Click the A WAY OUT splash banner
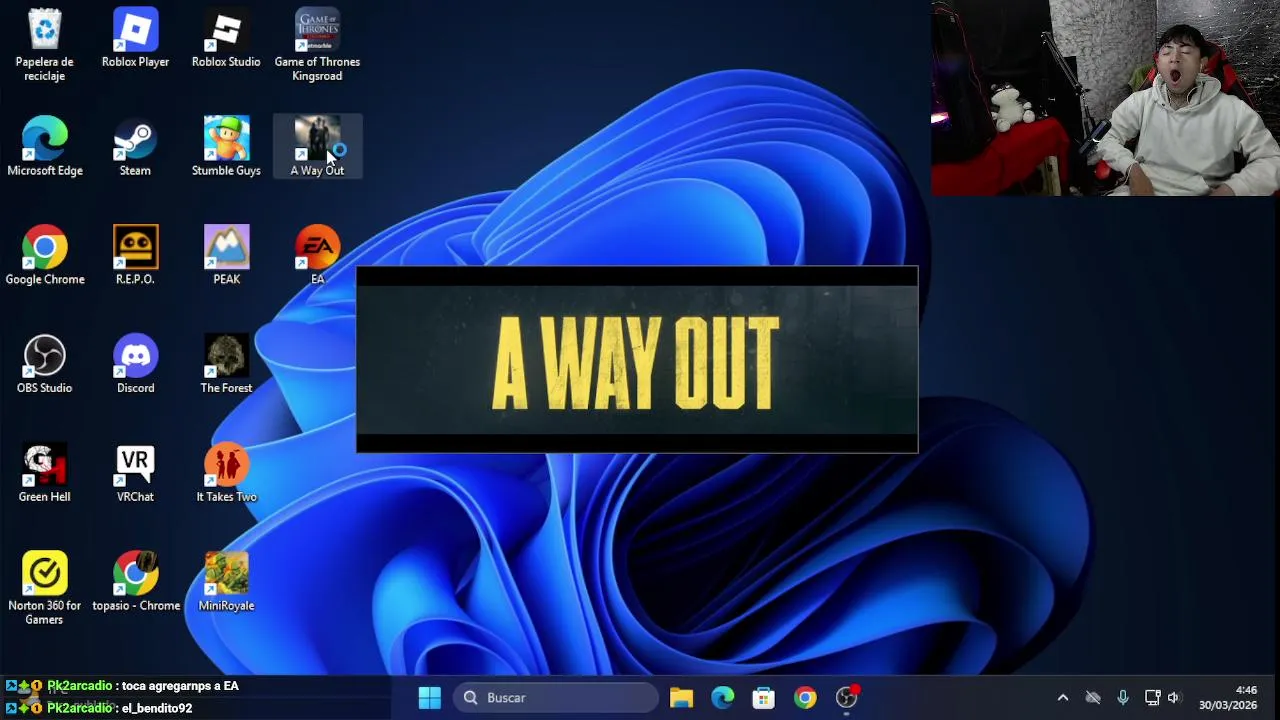Viewport: 1280px width, 720px height. coord(637,360)
